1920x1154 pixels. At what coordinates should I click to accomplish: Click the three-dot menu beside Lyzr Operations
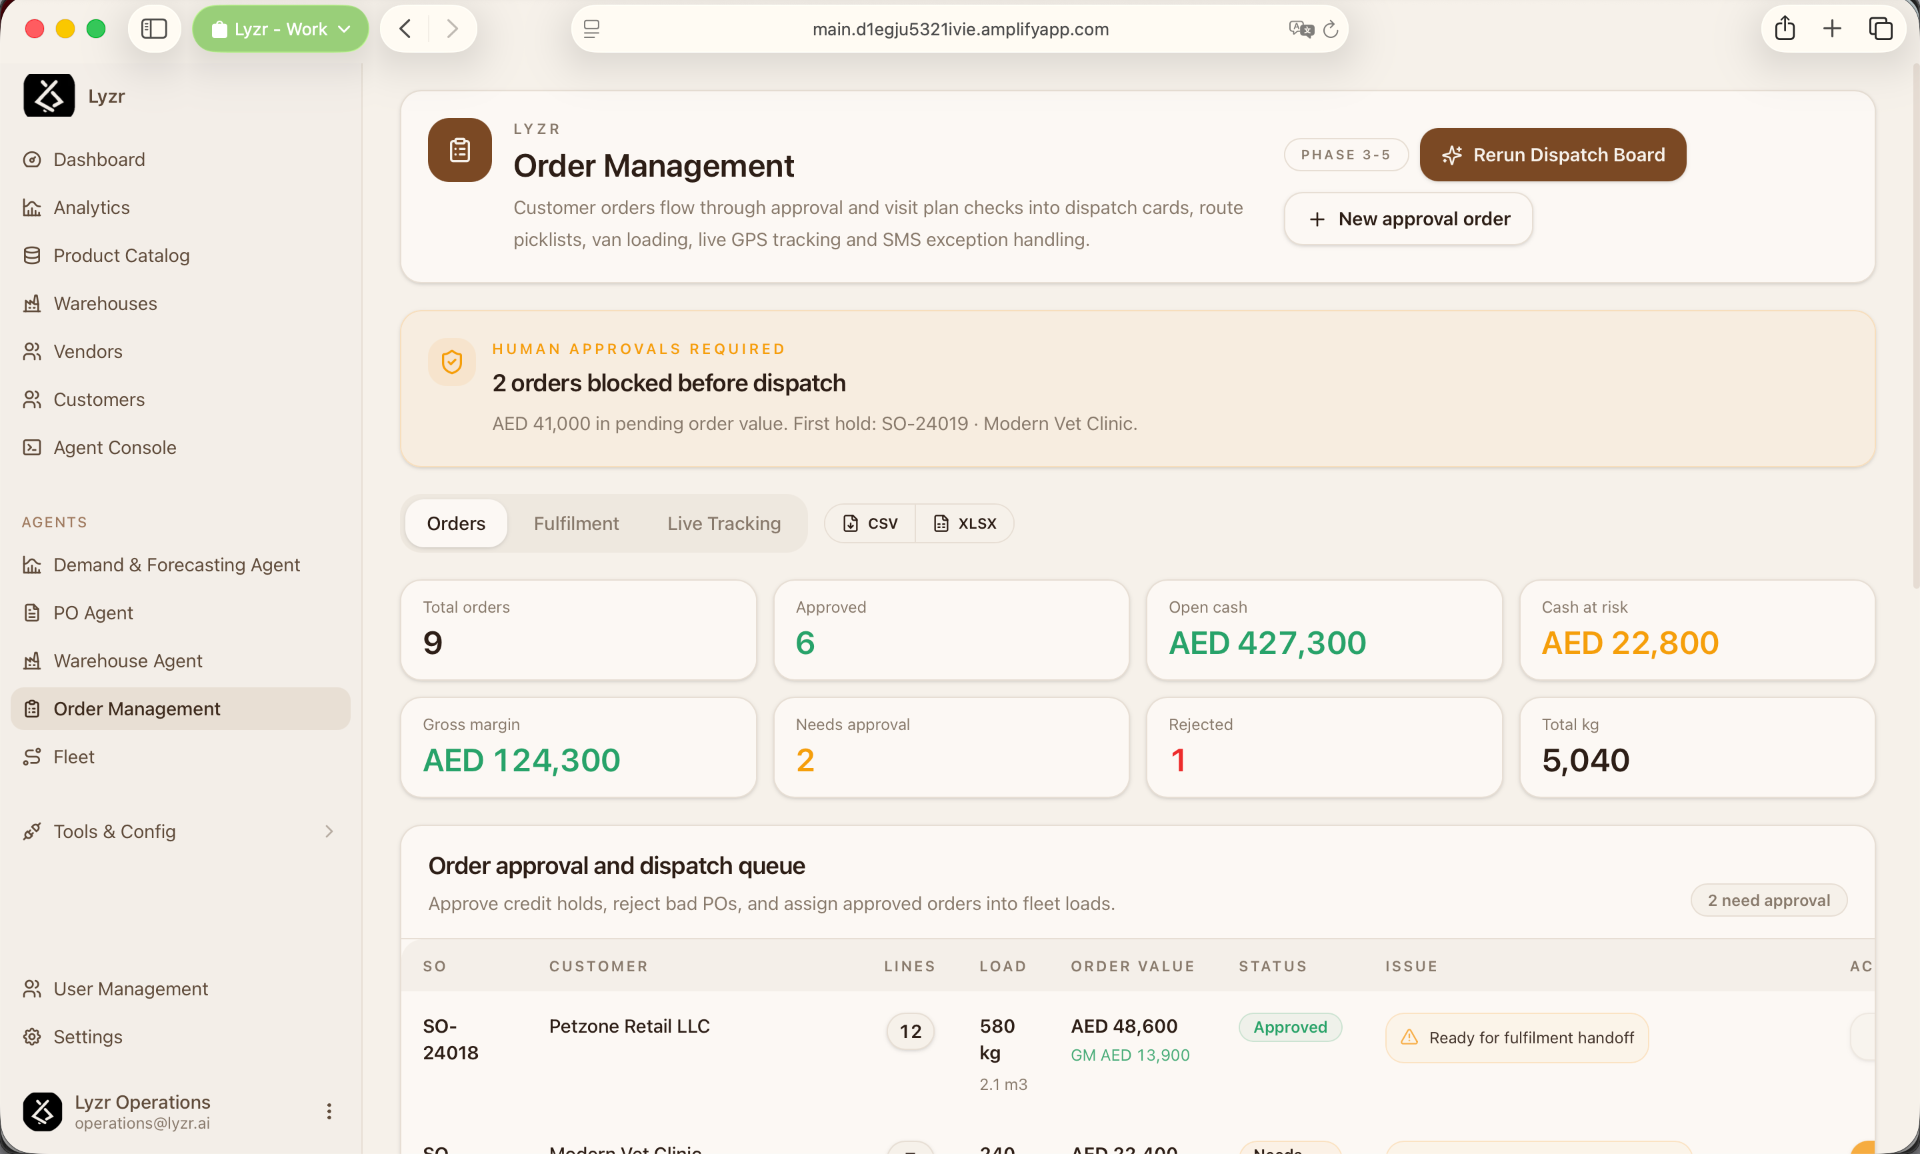coord(329,1111)
